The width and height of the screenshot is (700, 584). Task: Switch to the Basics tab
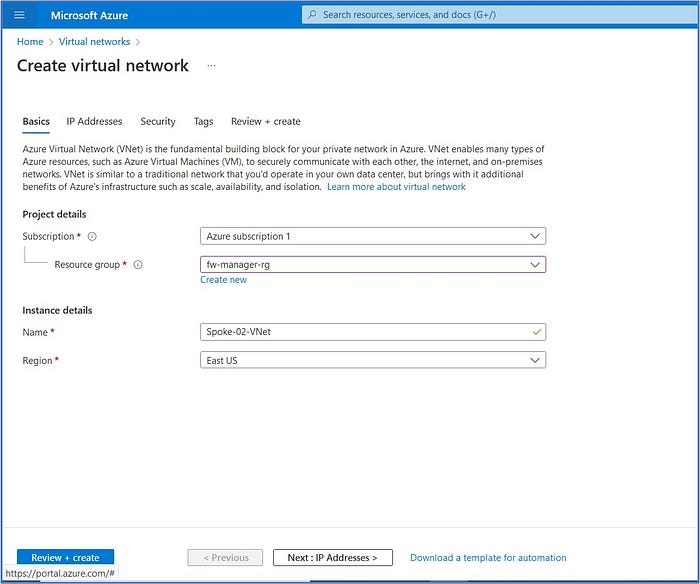pyautogui.click(x=36, y=121)
